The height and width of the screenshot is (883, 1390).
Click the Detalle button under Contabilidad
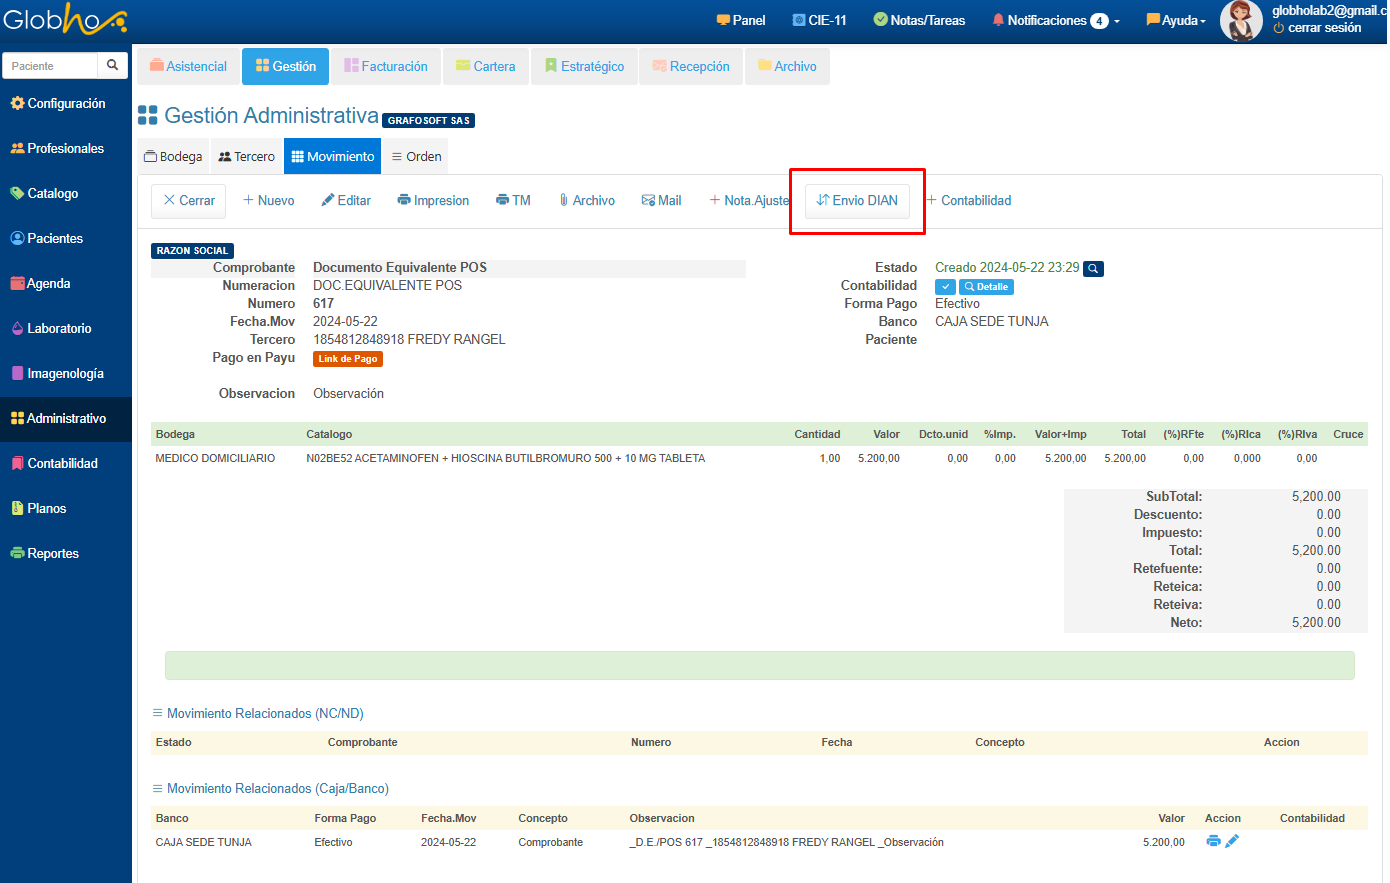point(986,287)
